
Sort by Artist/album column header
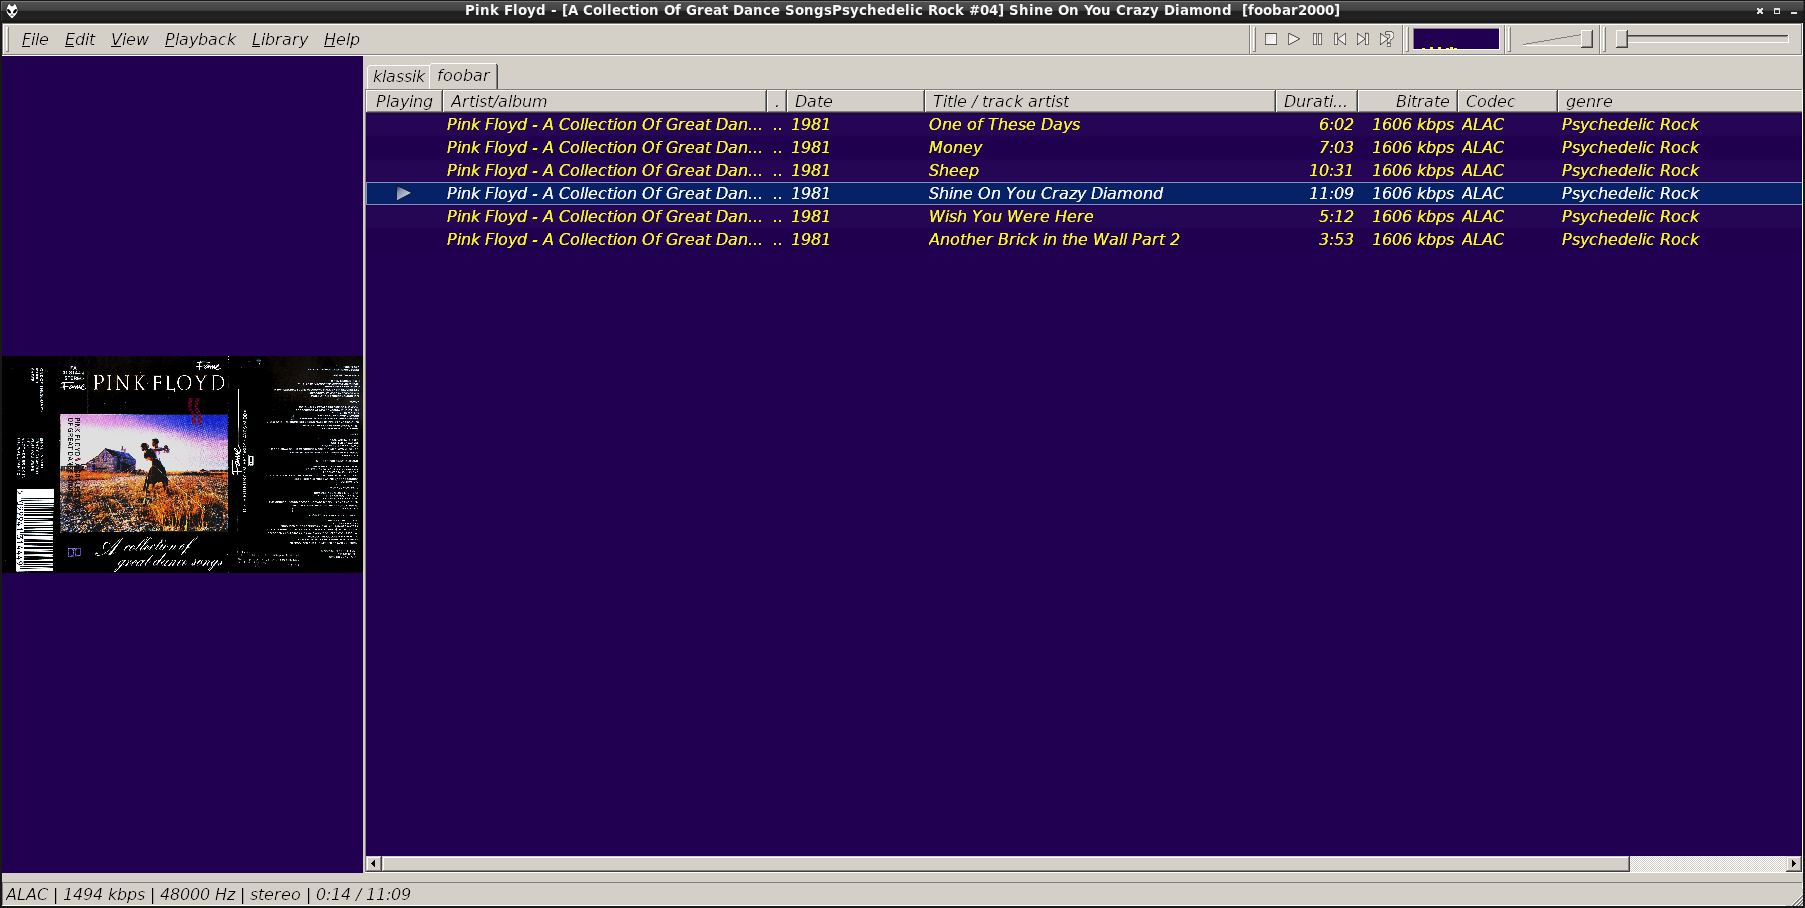(604, 101)
